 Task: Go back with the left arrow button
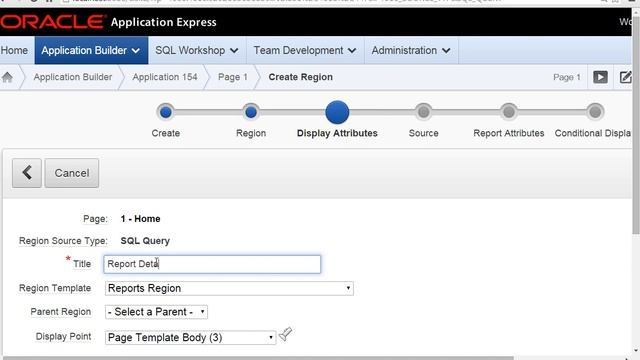27,173
